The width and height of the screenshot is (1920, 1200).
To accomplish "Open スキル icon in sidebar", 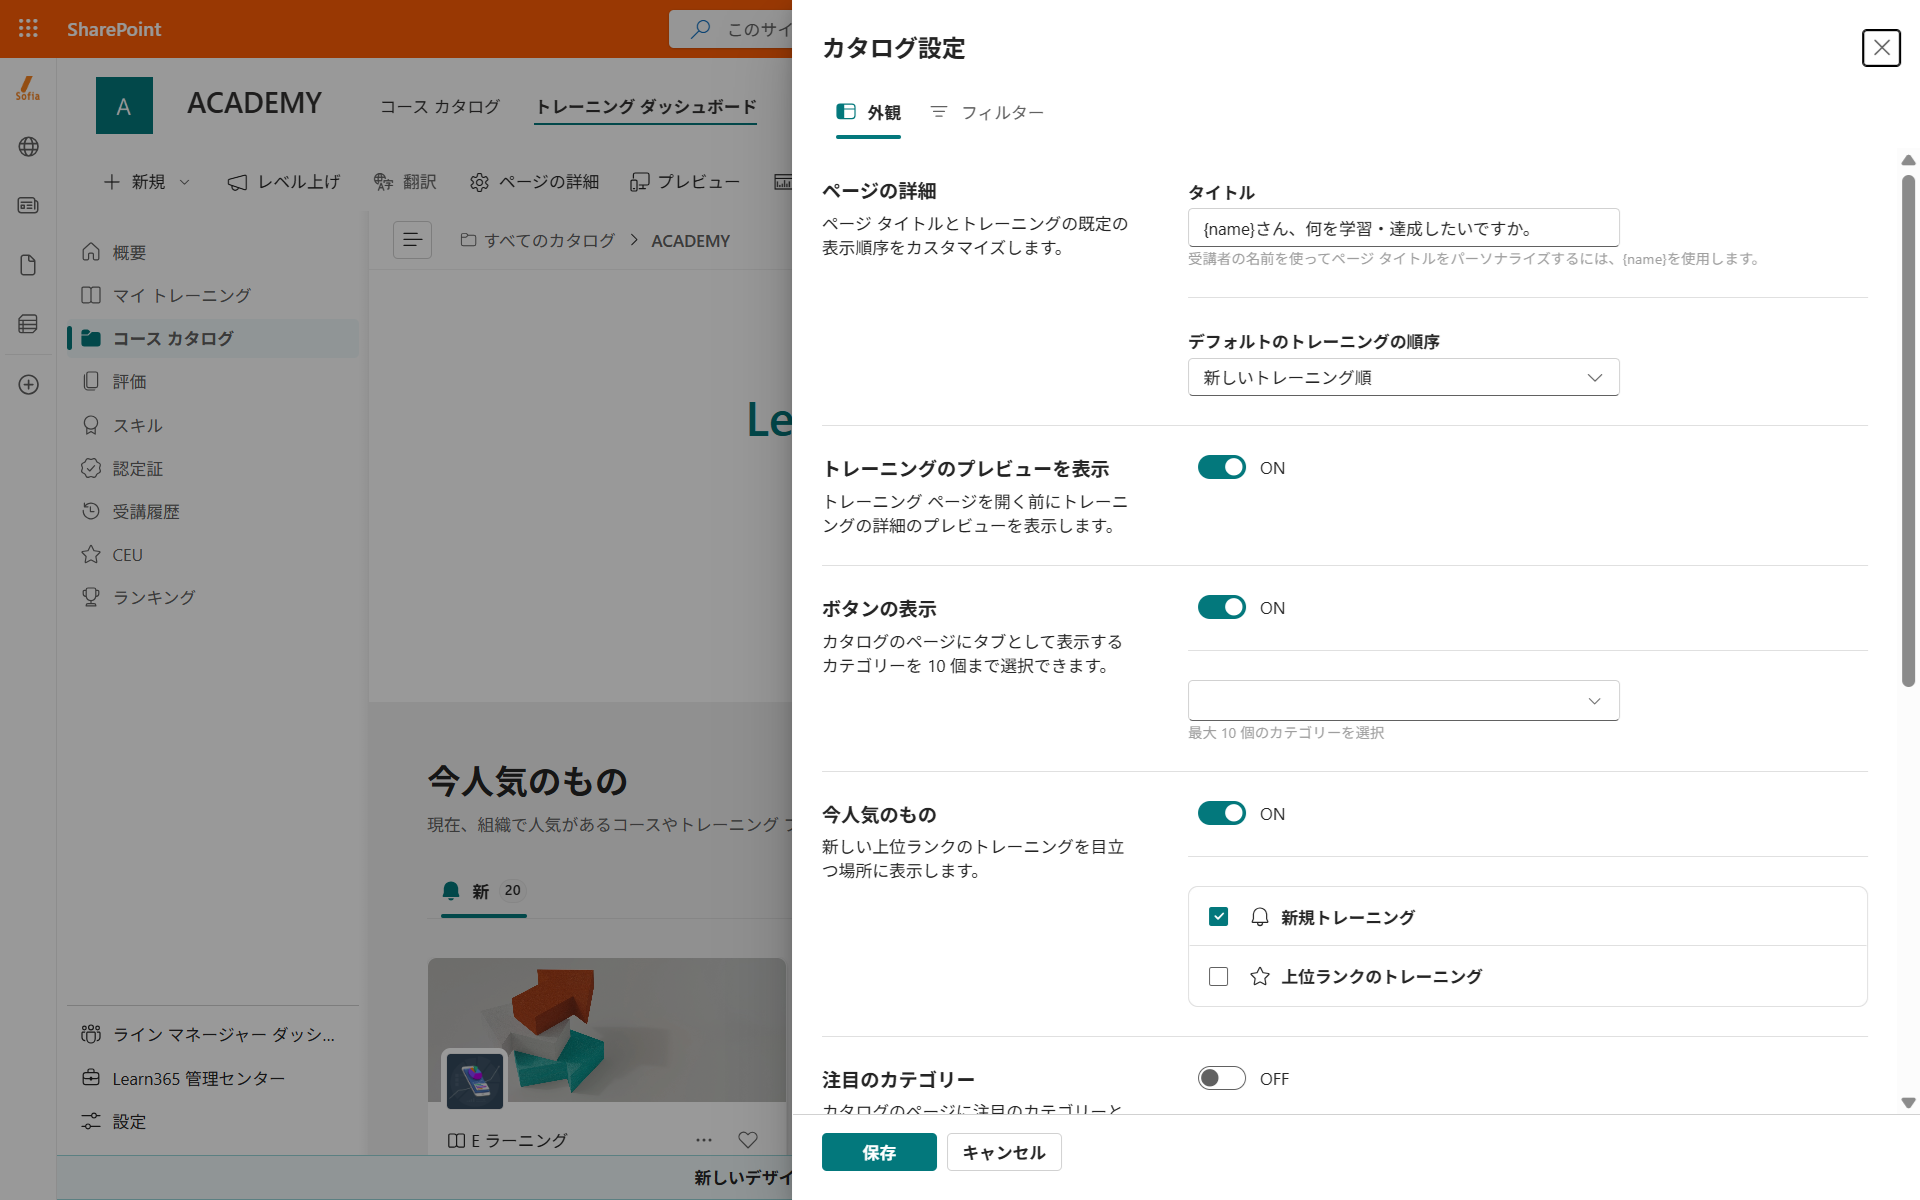I will (x=91, y=425).
